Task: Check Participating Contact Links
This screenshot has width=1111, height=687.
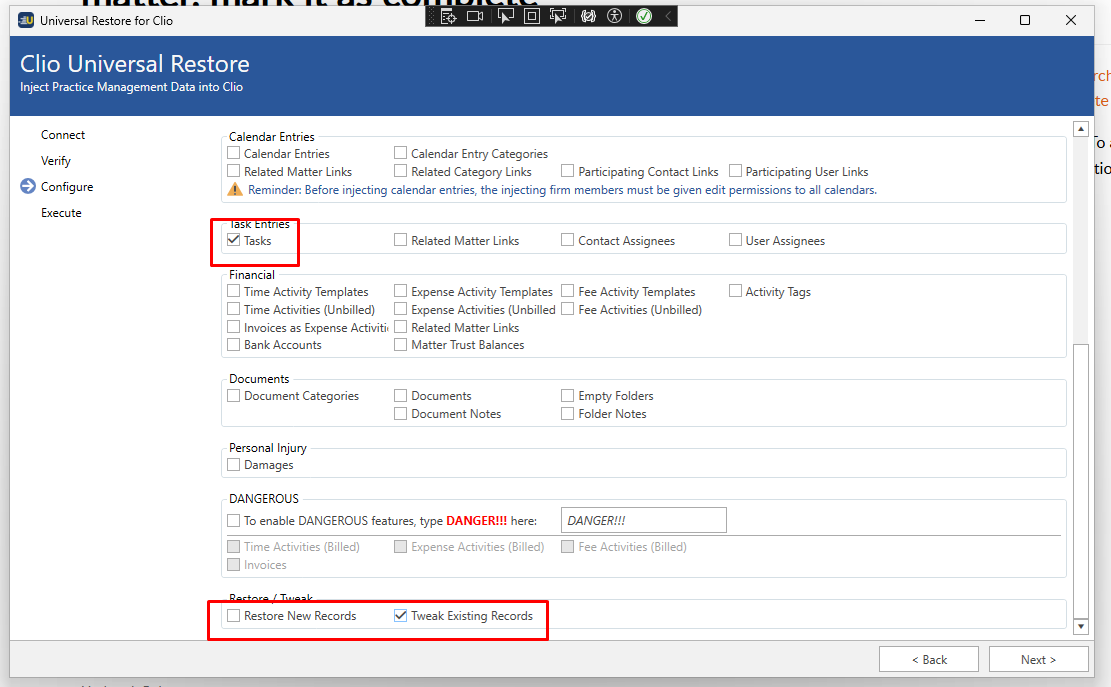Action: tap(568, 171)
